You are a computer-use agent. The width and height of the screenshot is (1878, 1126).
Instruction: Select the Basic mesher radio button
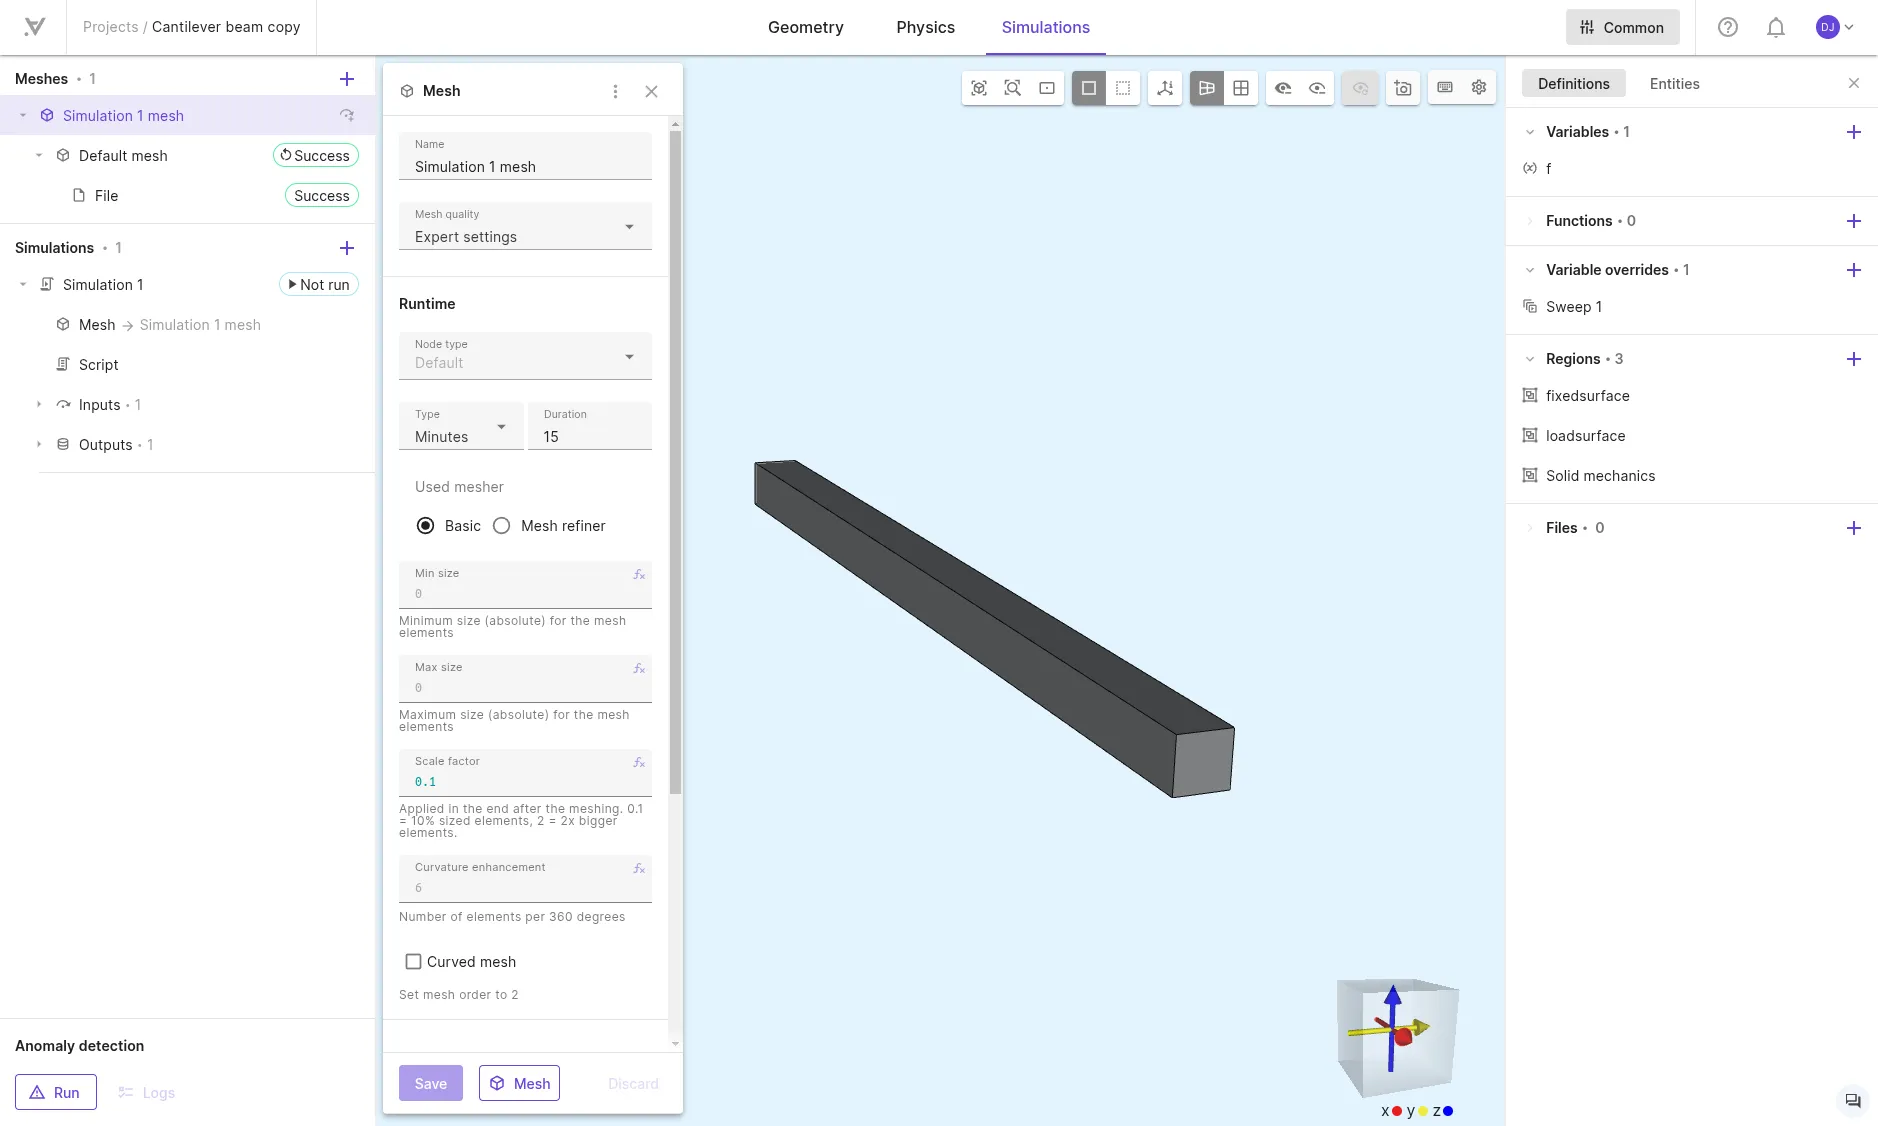point(425,526)
